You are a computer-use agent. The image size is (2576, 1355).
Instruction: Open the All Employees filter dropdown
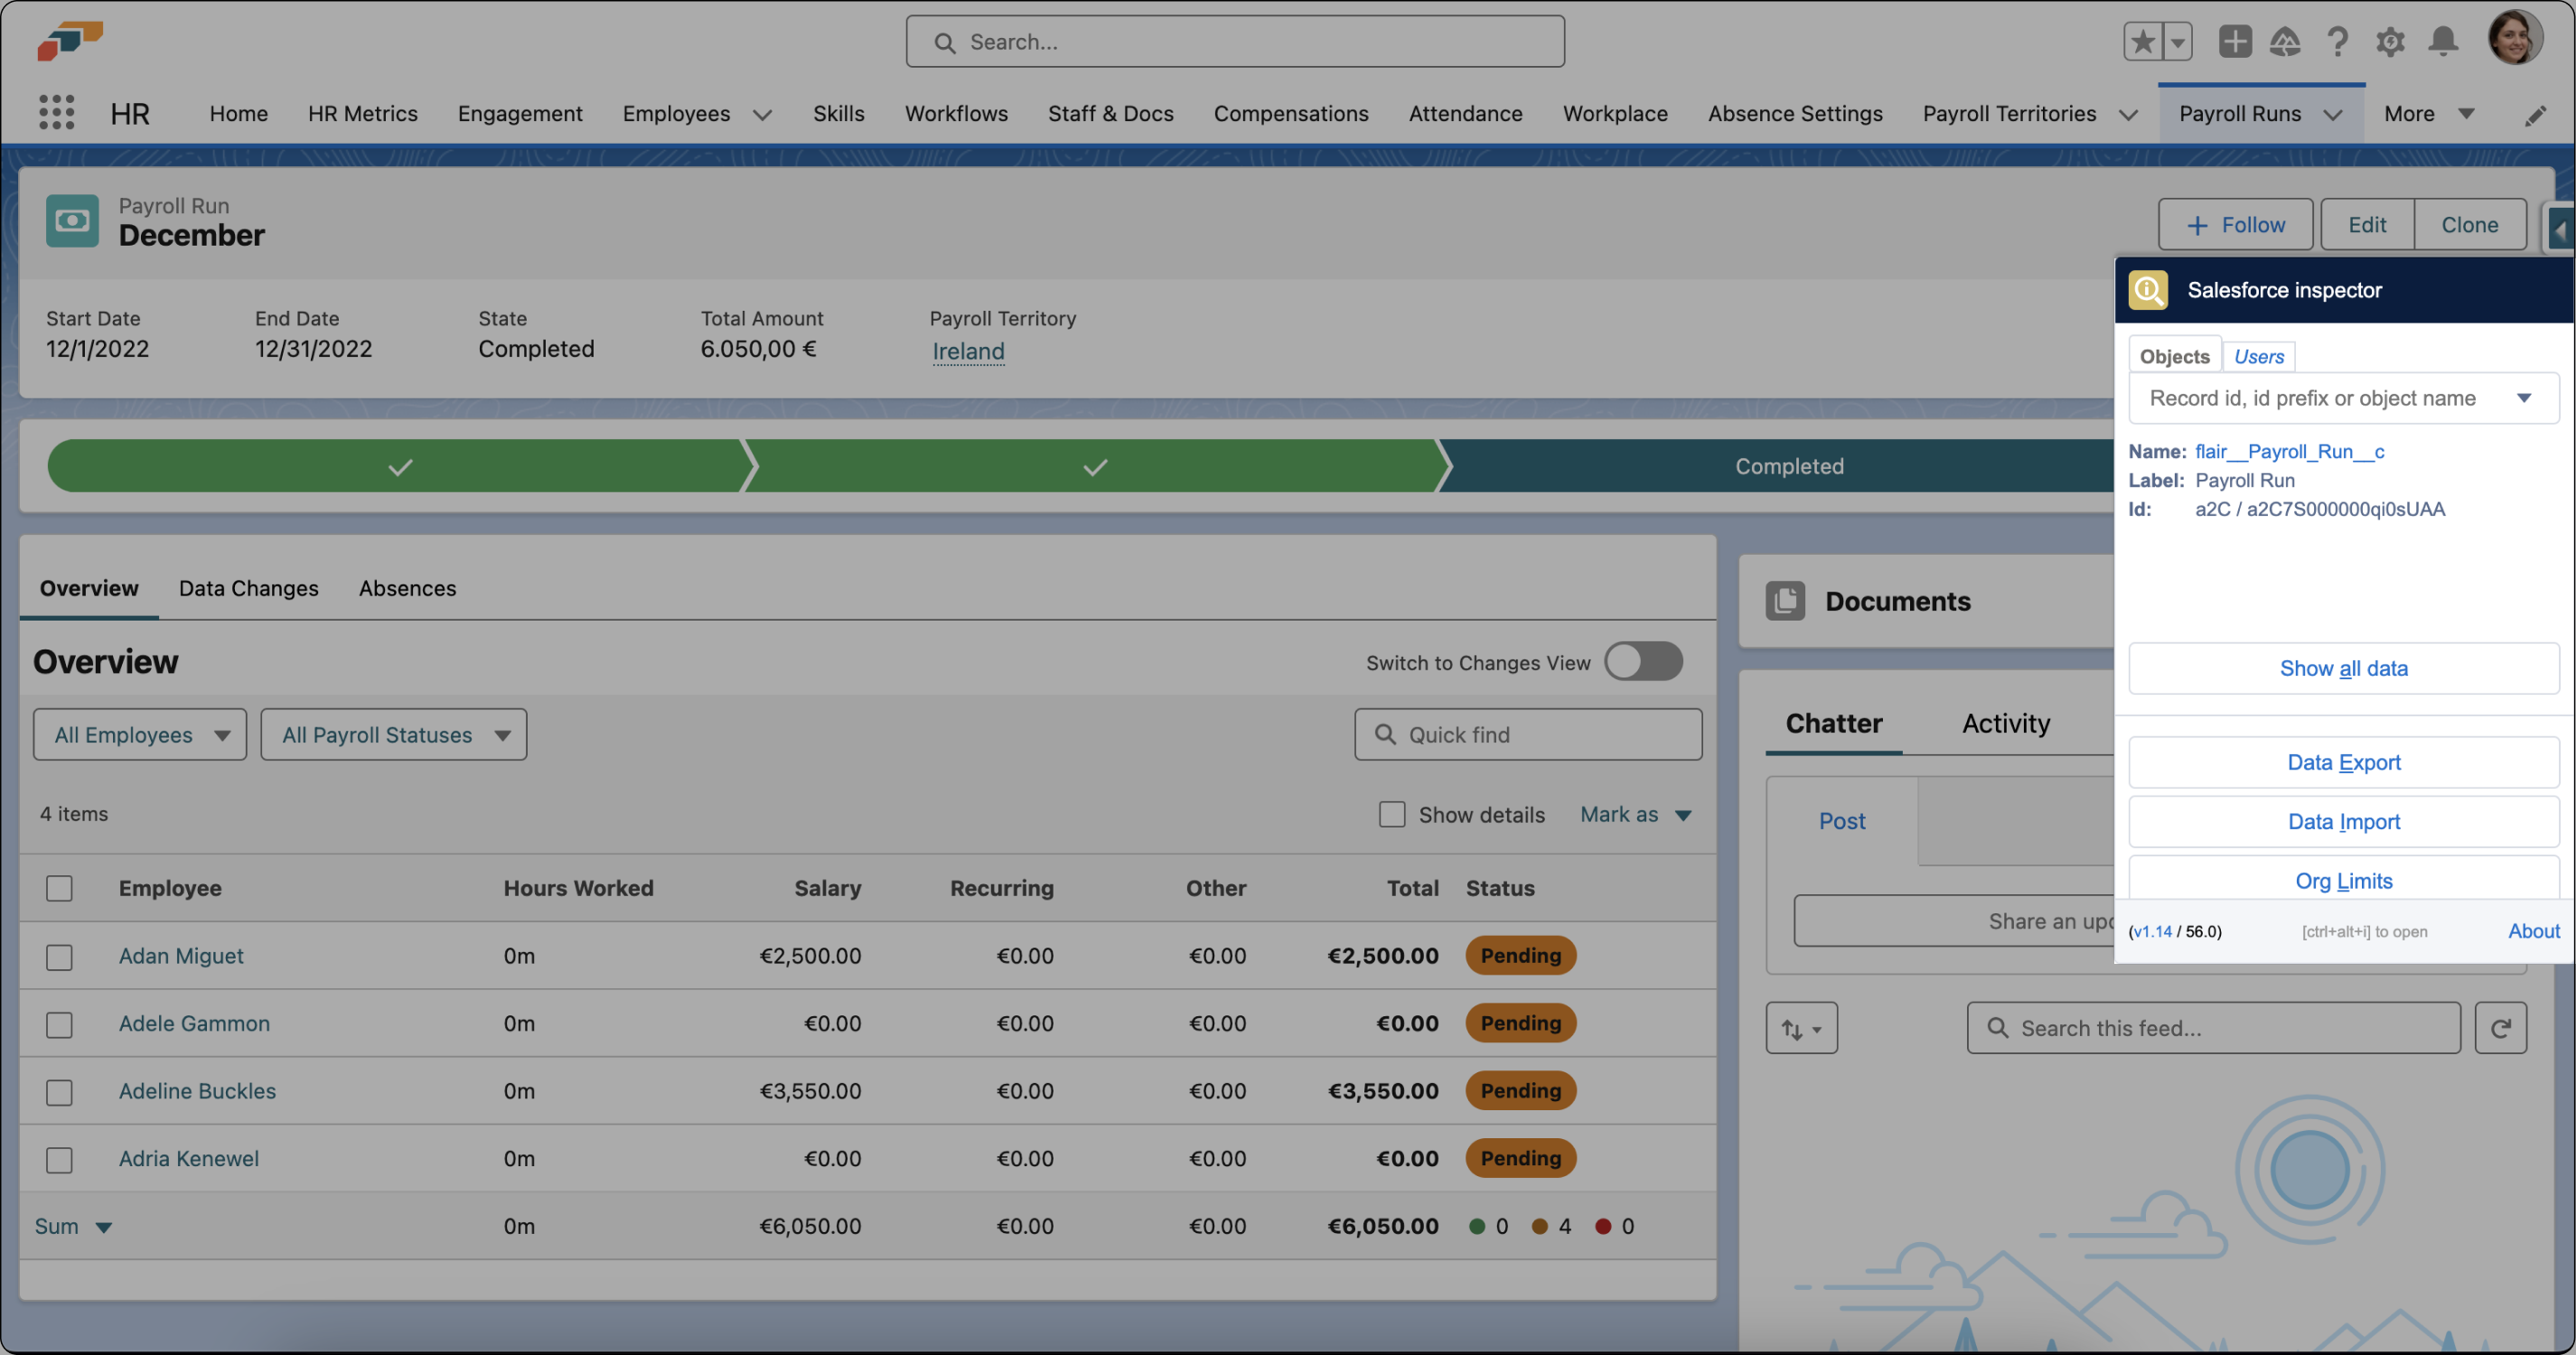click(139, 734)
